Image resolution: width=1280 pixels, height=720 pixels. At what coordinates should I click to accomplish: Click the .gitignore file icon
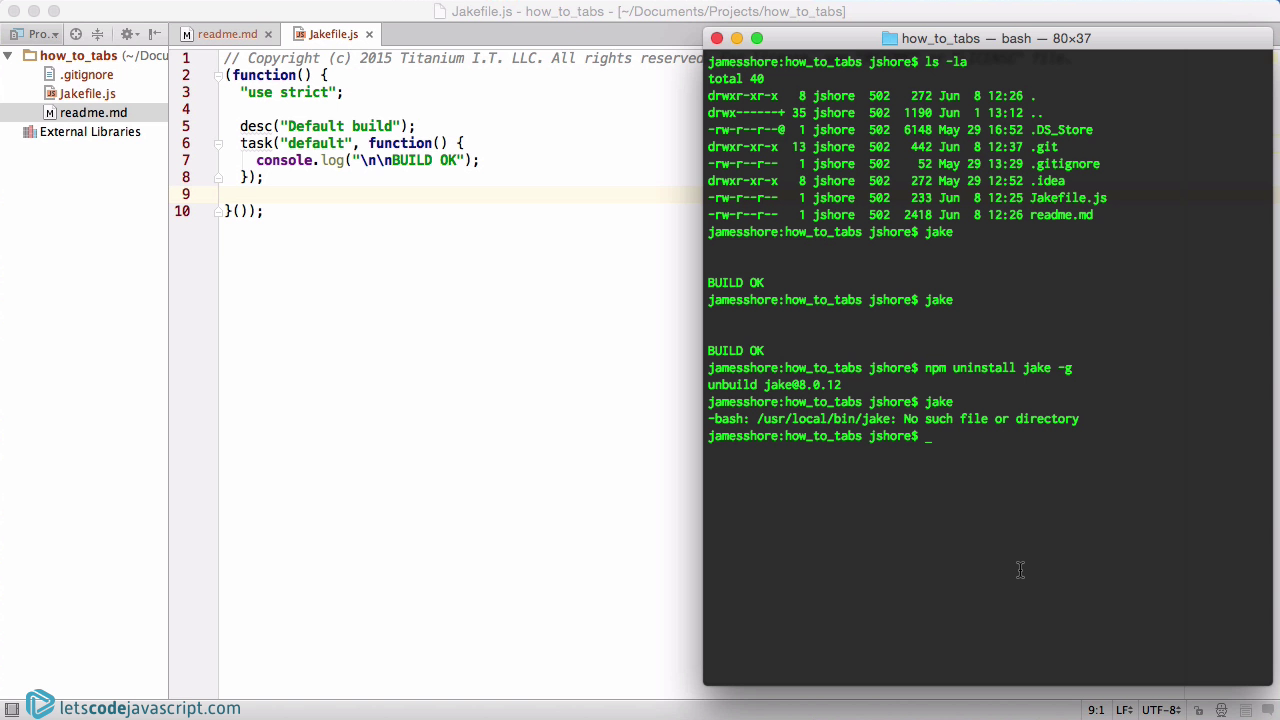point(51,75)
